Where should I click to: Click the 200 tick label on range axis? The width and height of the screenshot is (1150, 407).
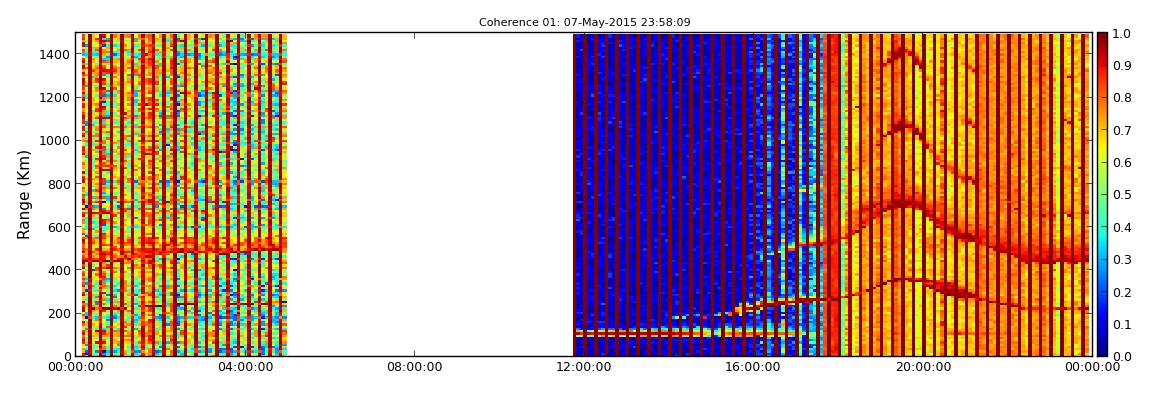tap(59, 313)
